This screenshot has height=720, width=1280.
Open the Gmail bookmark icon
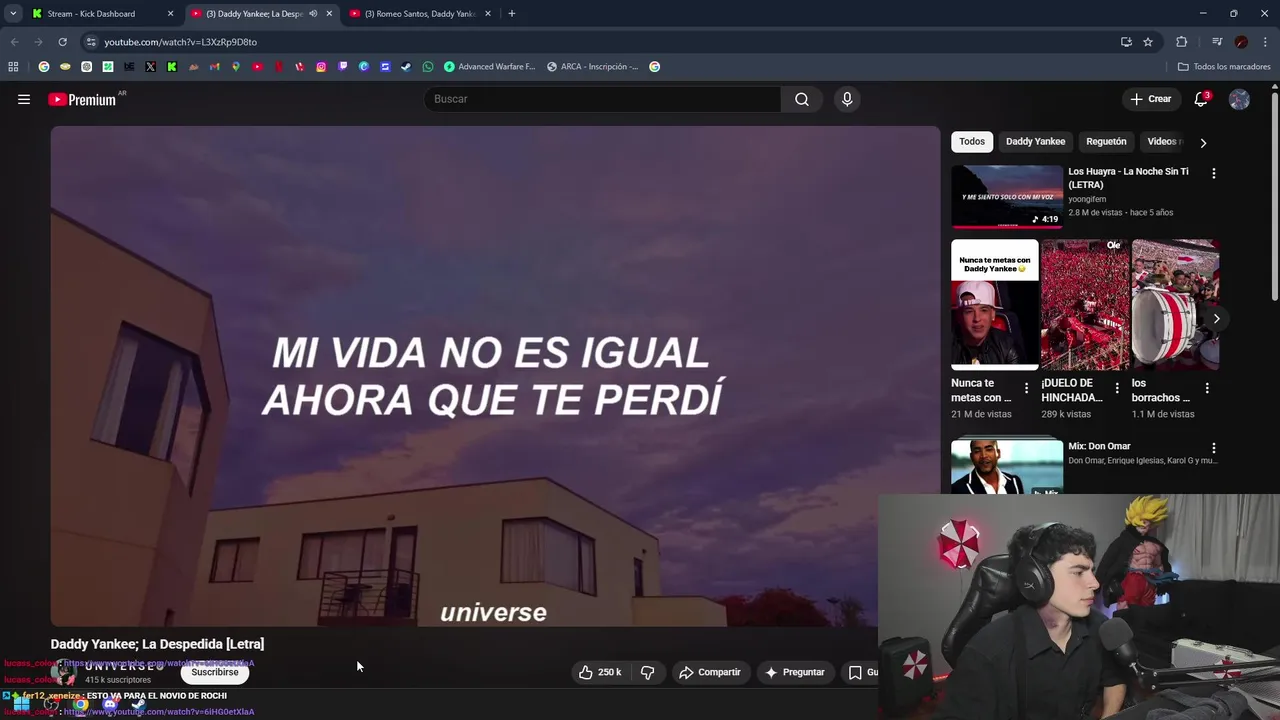pos(214,67)
